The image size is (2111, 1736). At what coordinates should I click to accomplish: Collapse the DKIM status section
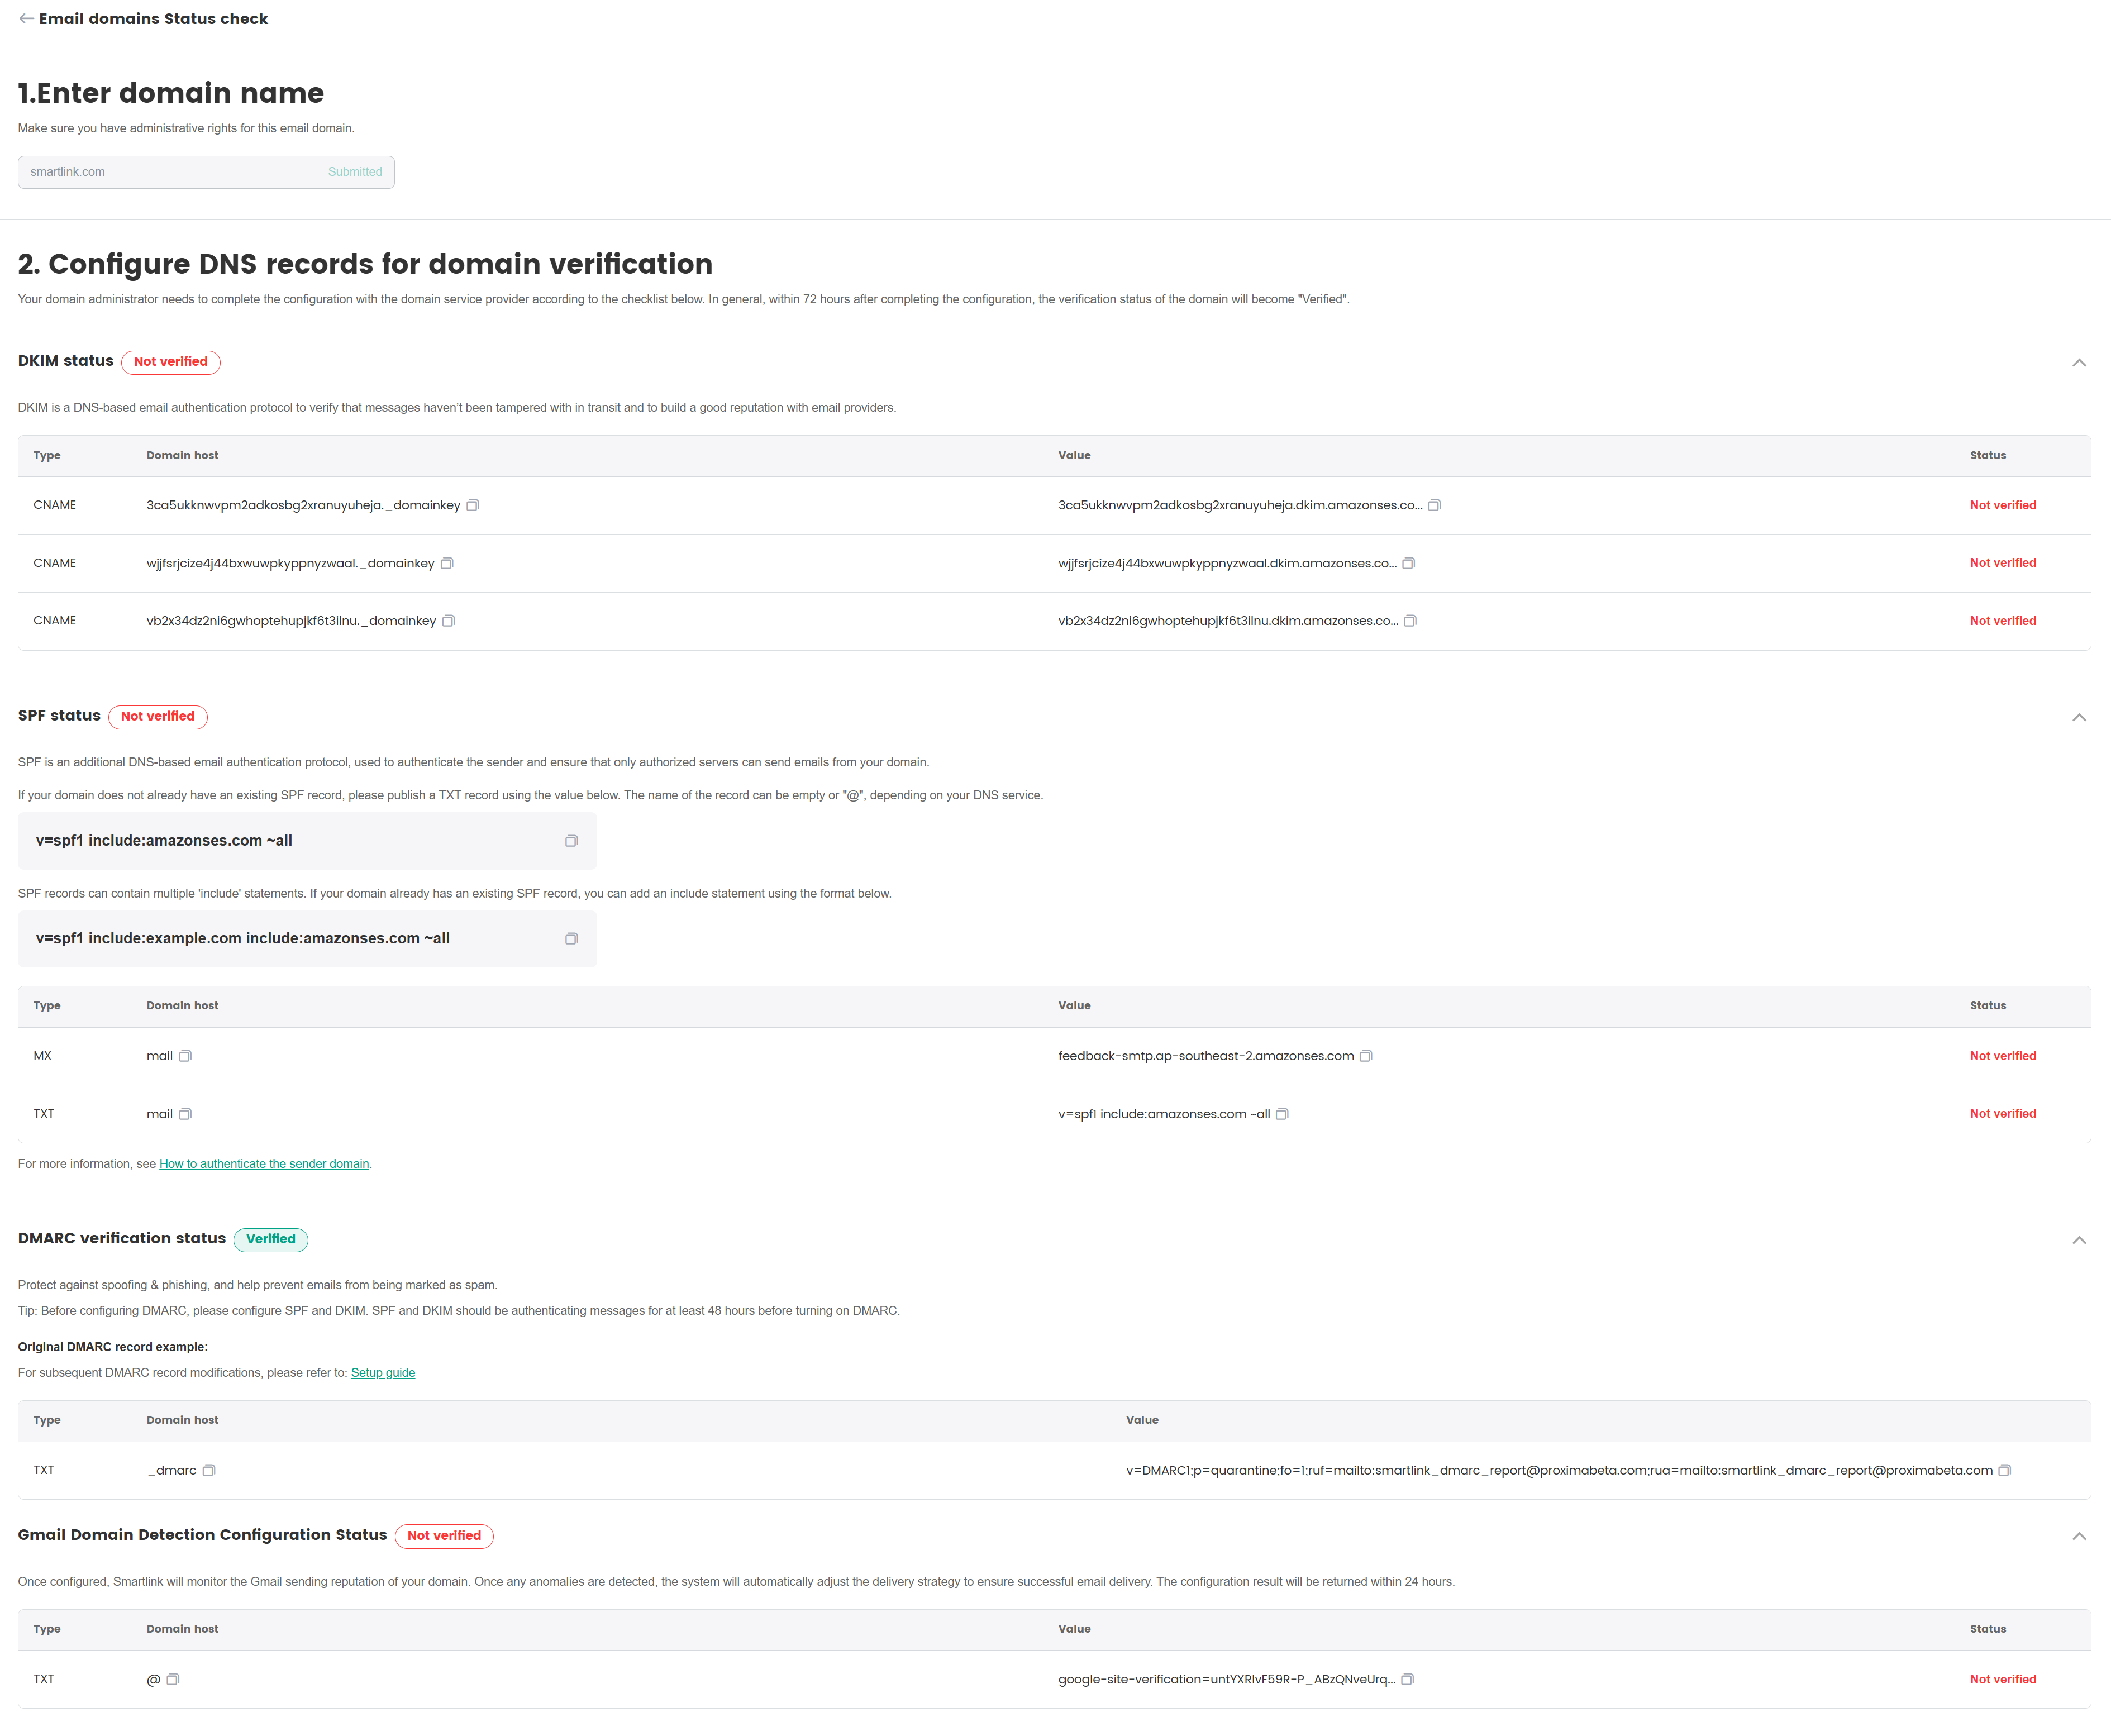2079,363
